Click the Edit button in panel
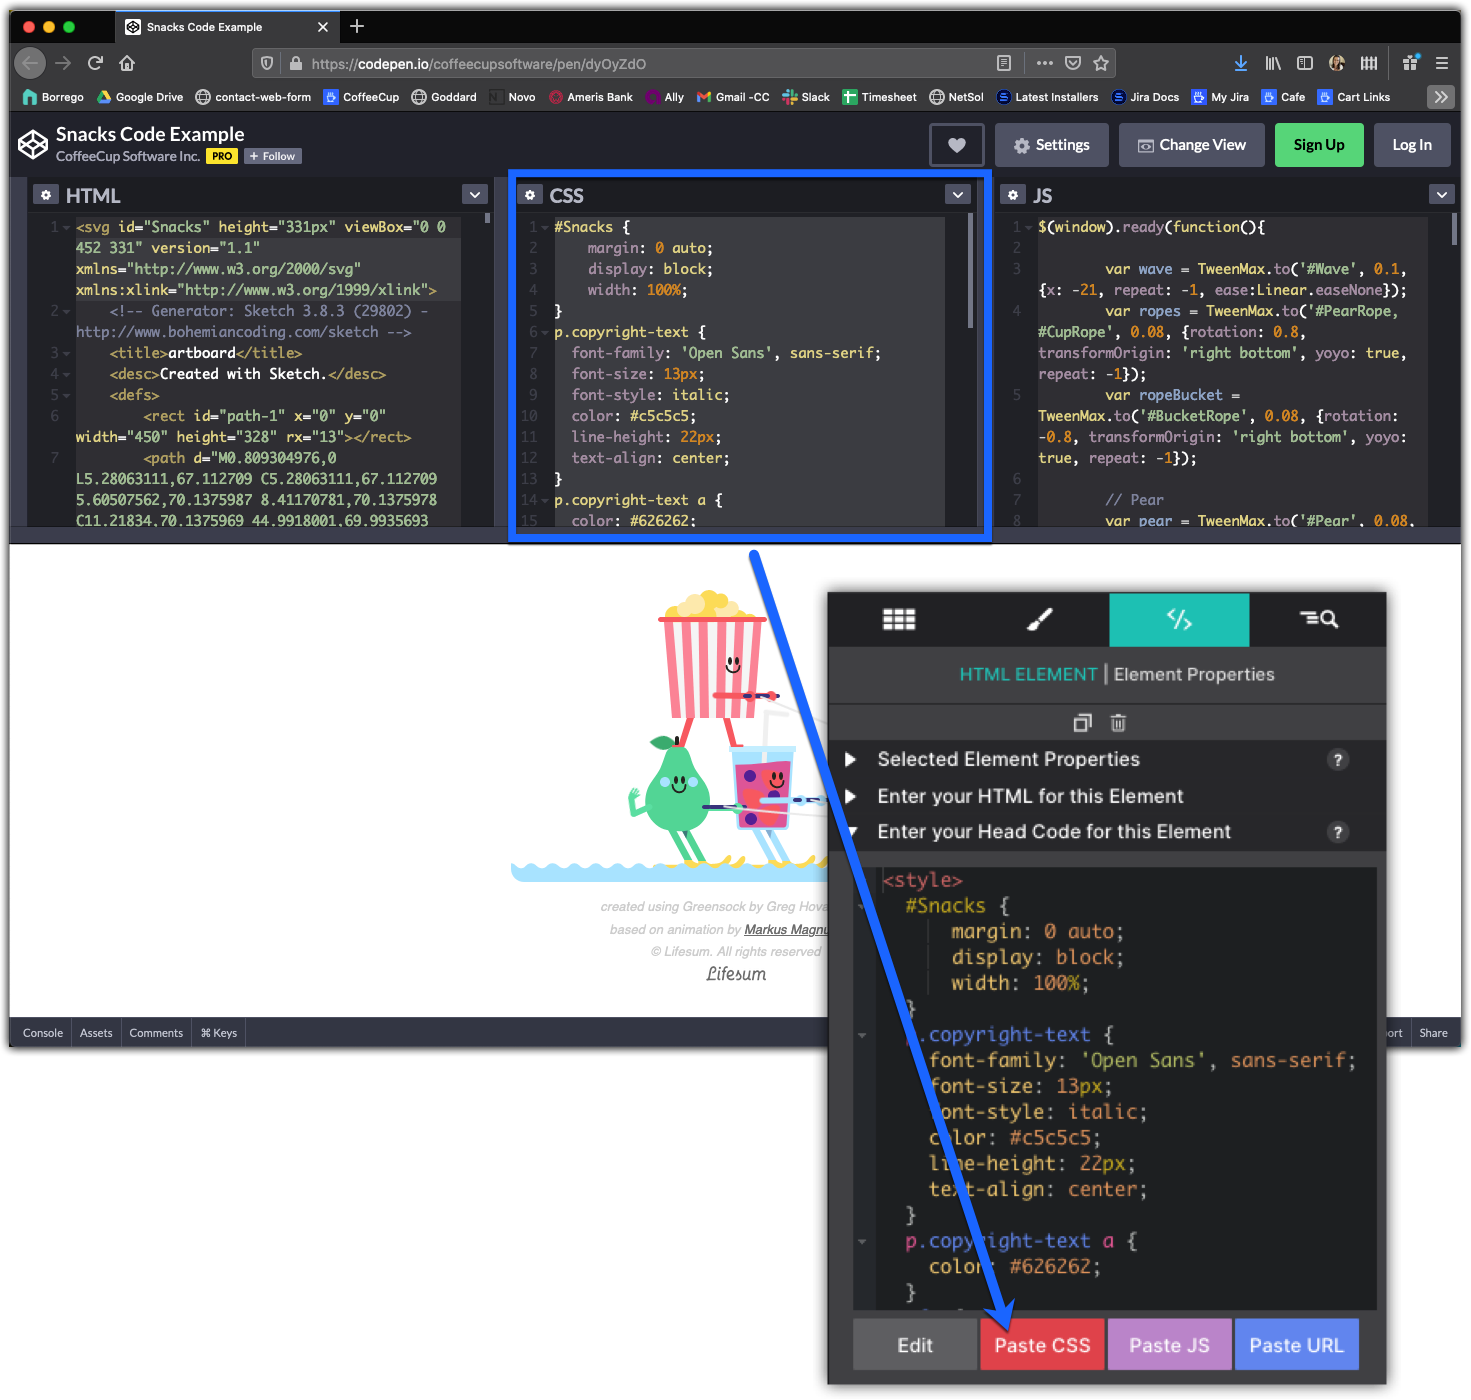The image size is (1471, 1400). click(x=915, y=1345)
